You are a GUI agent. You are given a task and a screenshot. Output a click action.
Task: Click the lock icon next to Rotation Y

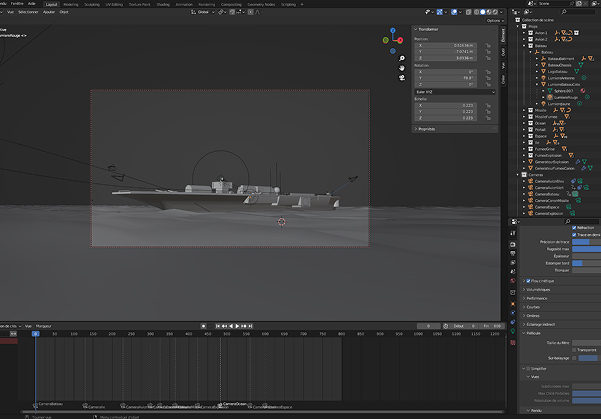click(x=488, y=78)
